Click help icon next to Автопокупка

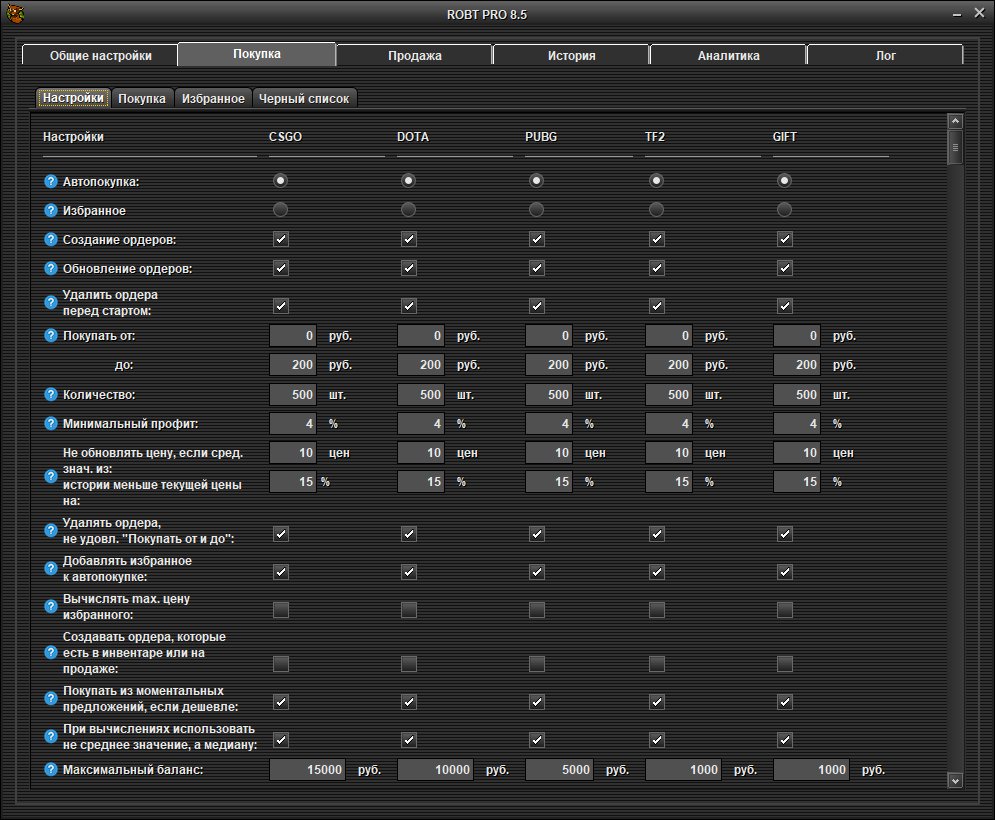pyautogui.click(x=51, y=182)
